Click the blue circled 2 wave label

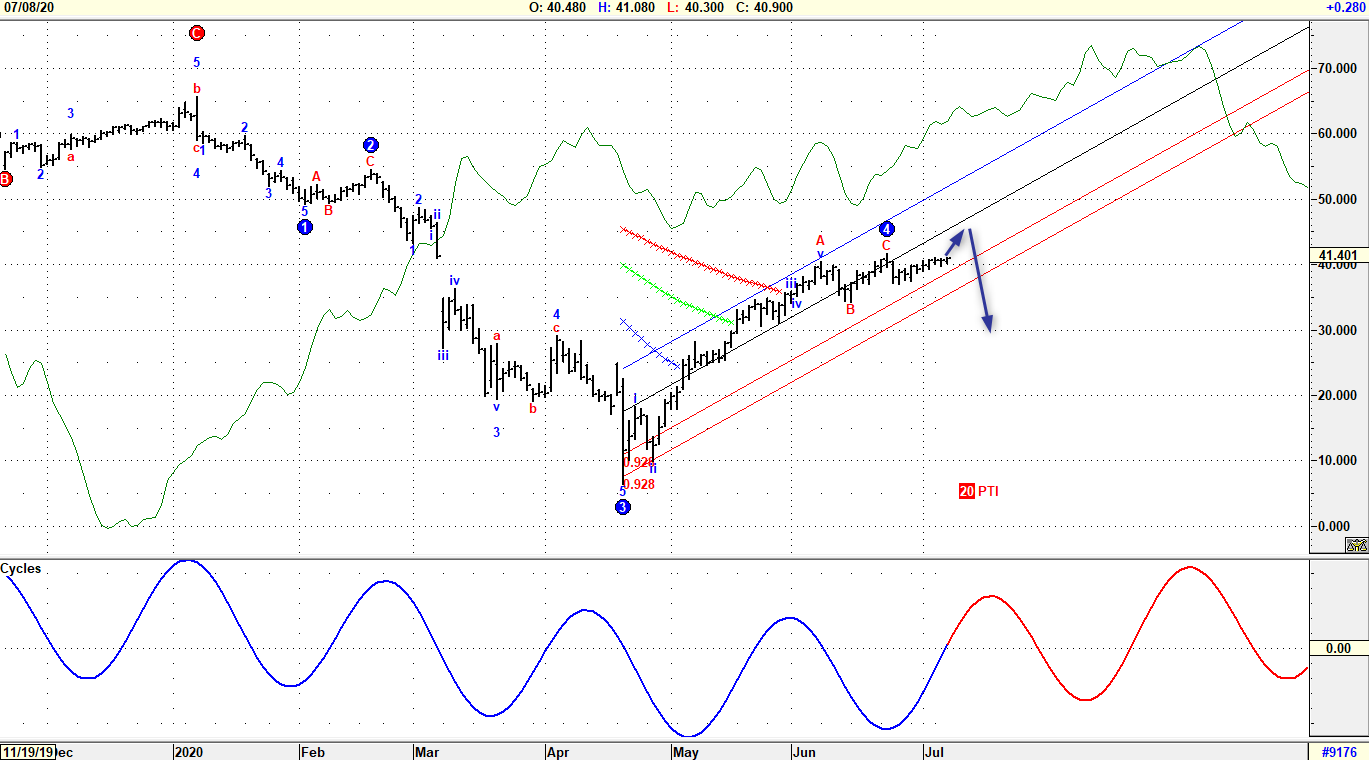point(371,144)
